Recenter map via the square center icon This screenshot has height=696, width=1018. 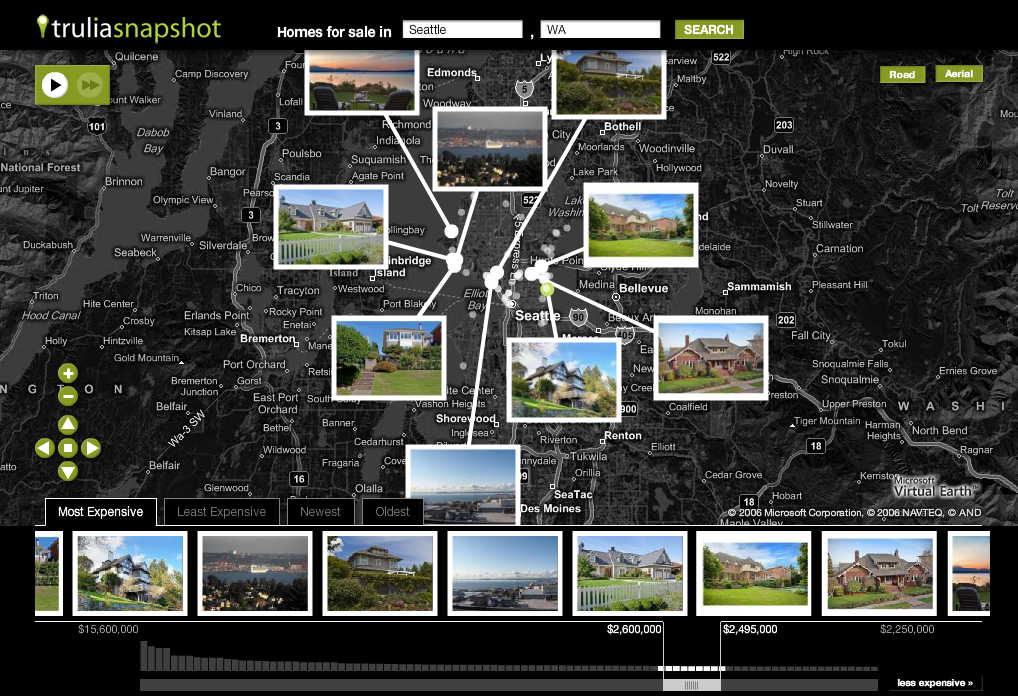tap(68, 448)
